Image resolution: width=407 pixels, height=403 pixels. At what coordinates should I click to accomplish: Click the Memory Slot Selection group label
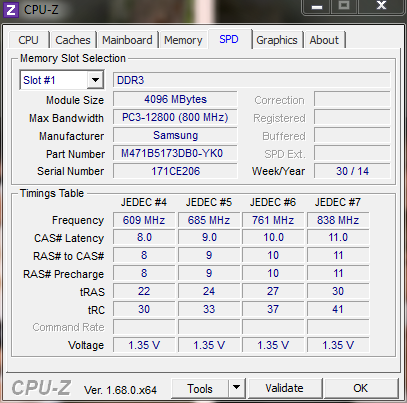[x=73, y=58]
